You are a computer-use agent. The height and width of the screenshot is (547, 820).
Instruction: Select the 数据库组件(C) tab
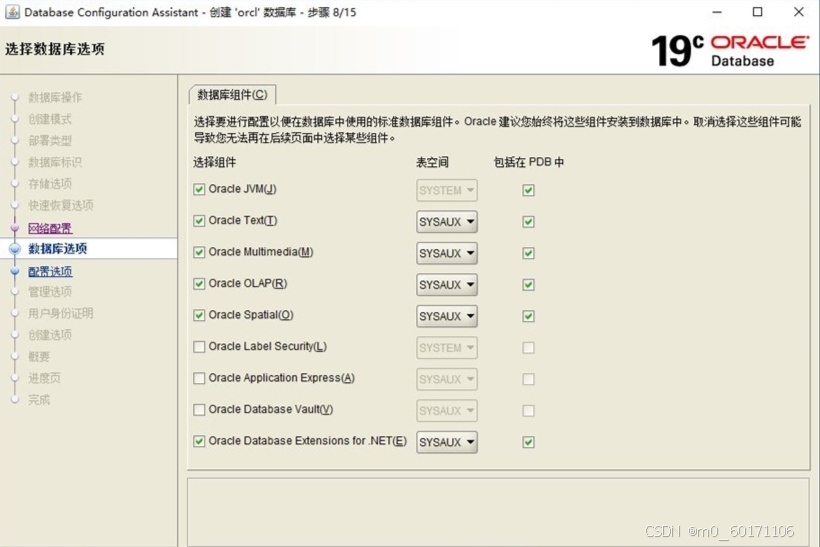pos(232,95)
